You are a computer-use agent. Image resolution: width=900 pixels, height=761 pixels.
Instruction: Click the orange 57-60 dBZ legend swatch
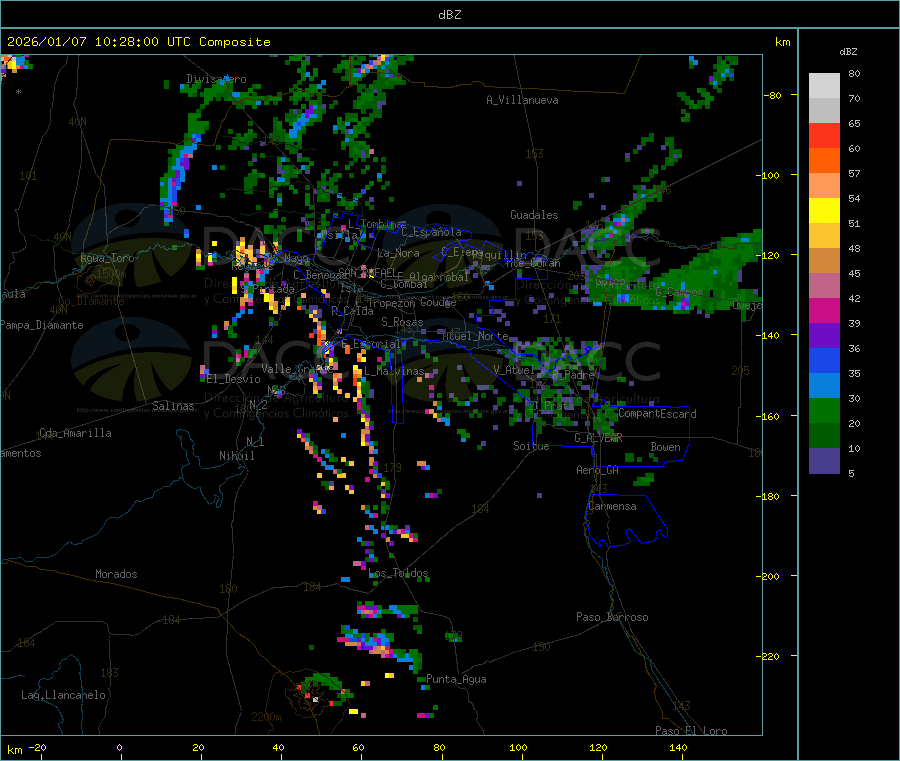tap(824, 161)
